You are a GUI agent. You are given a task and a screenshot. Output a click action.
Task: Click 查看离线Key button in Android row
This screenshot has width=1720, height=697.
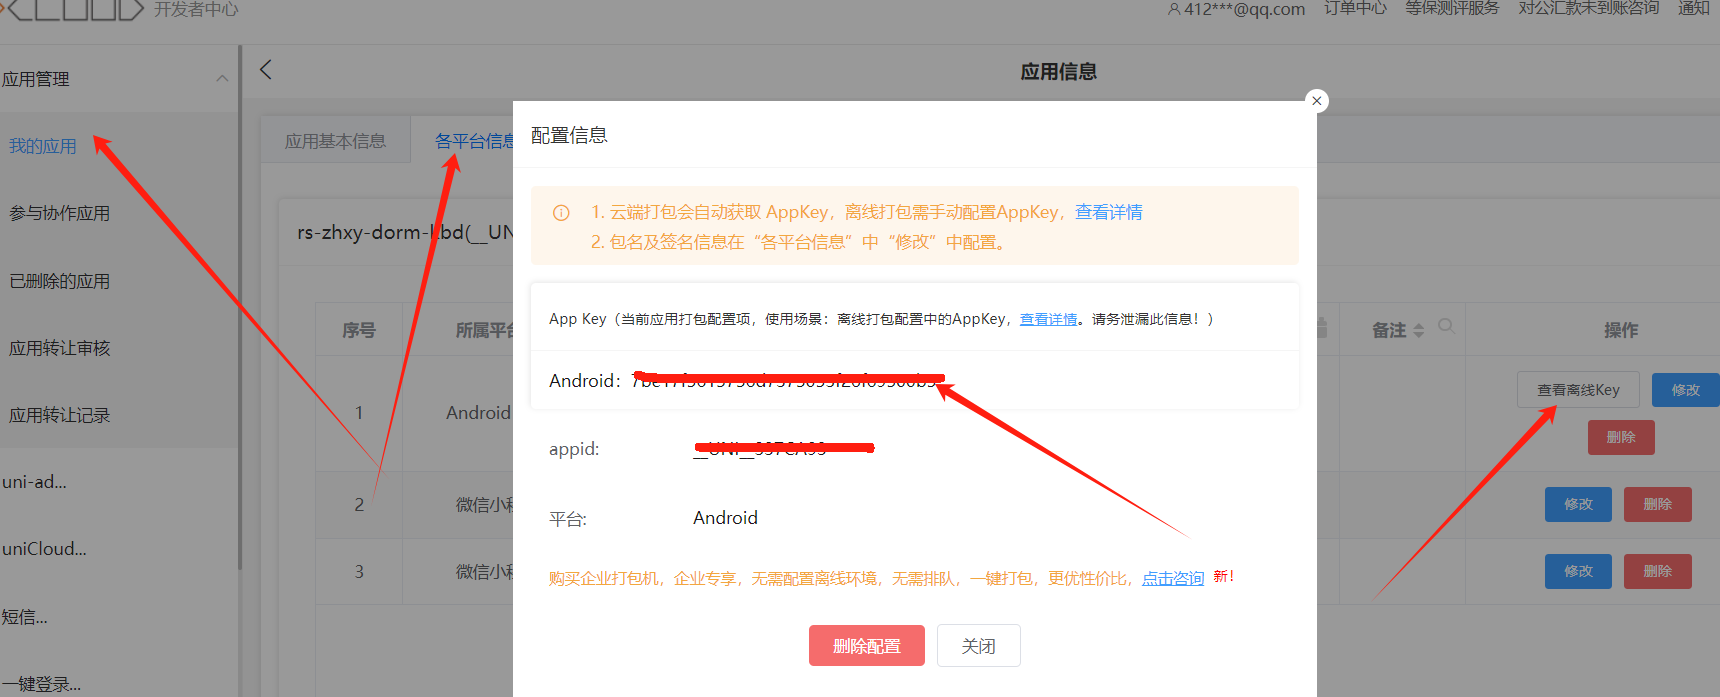click(x=1578, y=390)
